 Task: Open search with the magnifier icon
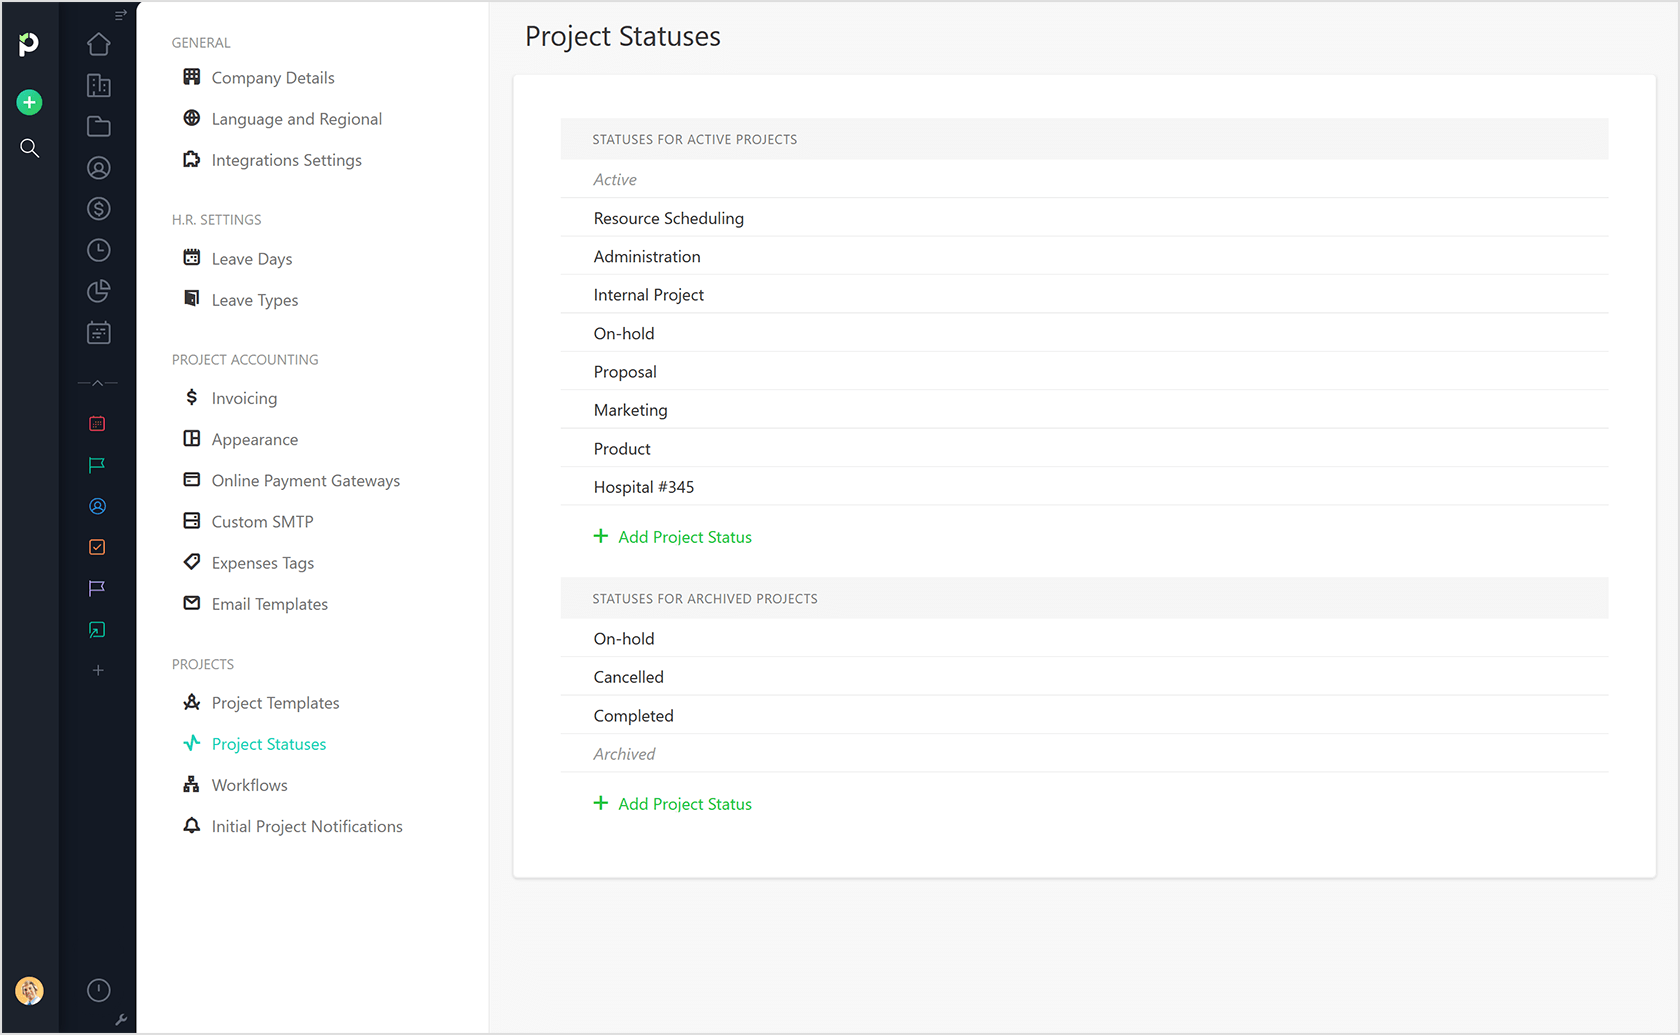[x=29, y=148]
